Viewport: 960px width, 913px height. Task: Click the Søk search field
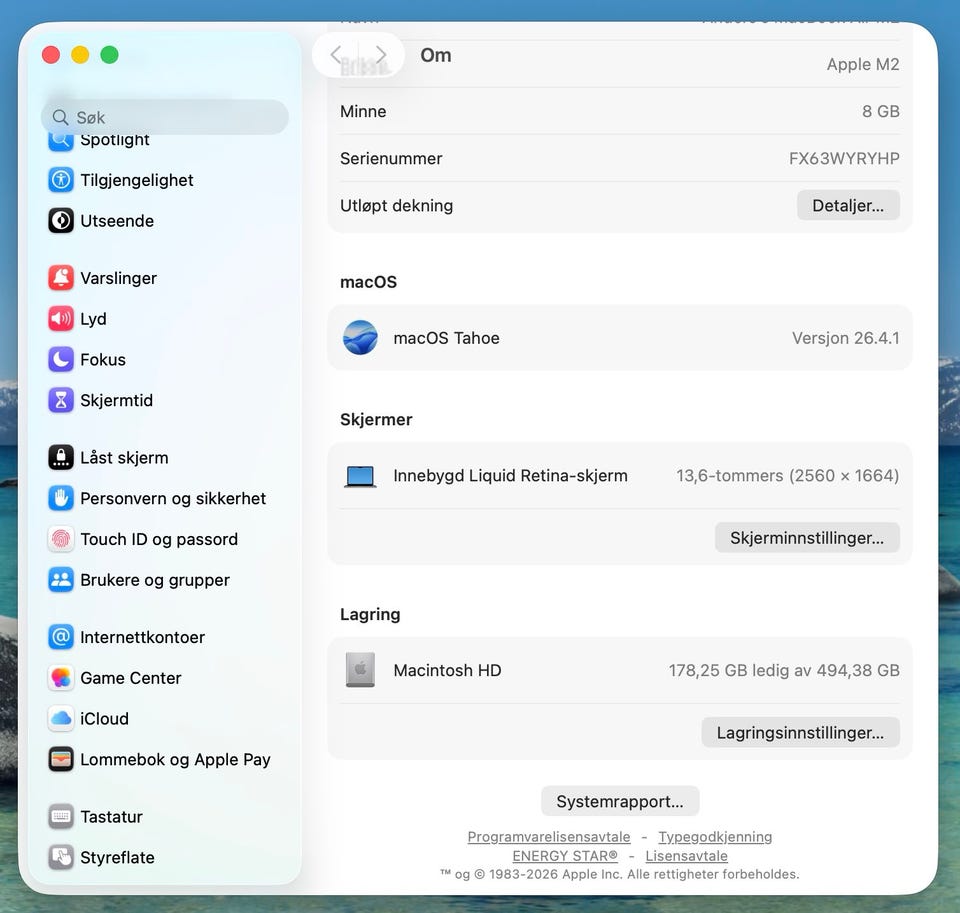[165, 117]
